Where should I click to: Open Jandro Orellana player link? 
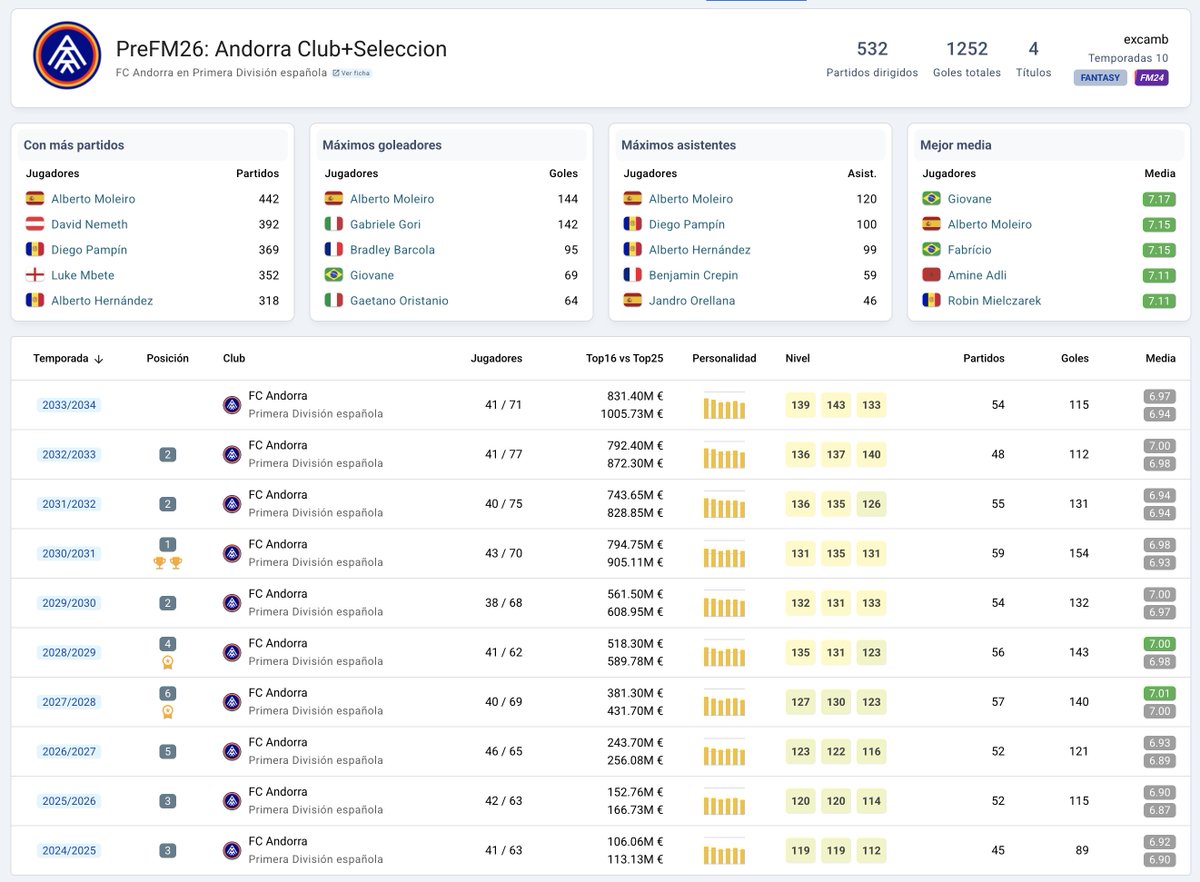pos(692,301)
